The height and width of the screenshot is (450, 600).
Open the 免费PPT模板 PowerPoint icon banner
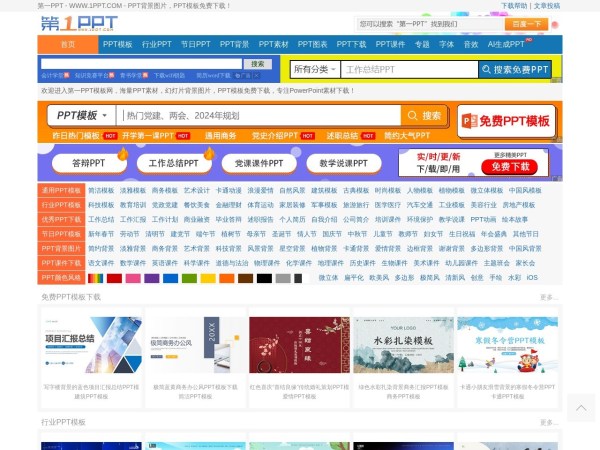507,121
